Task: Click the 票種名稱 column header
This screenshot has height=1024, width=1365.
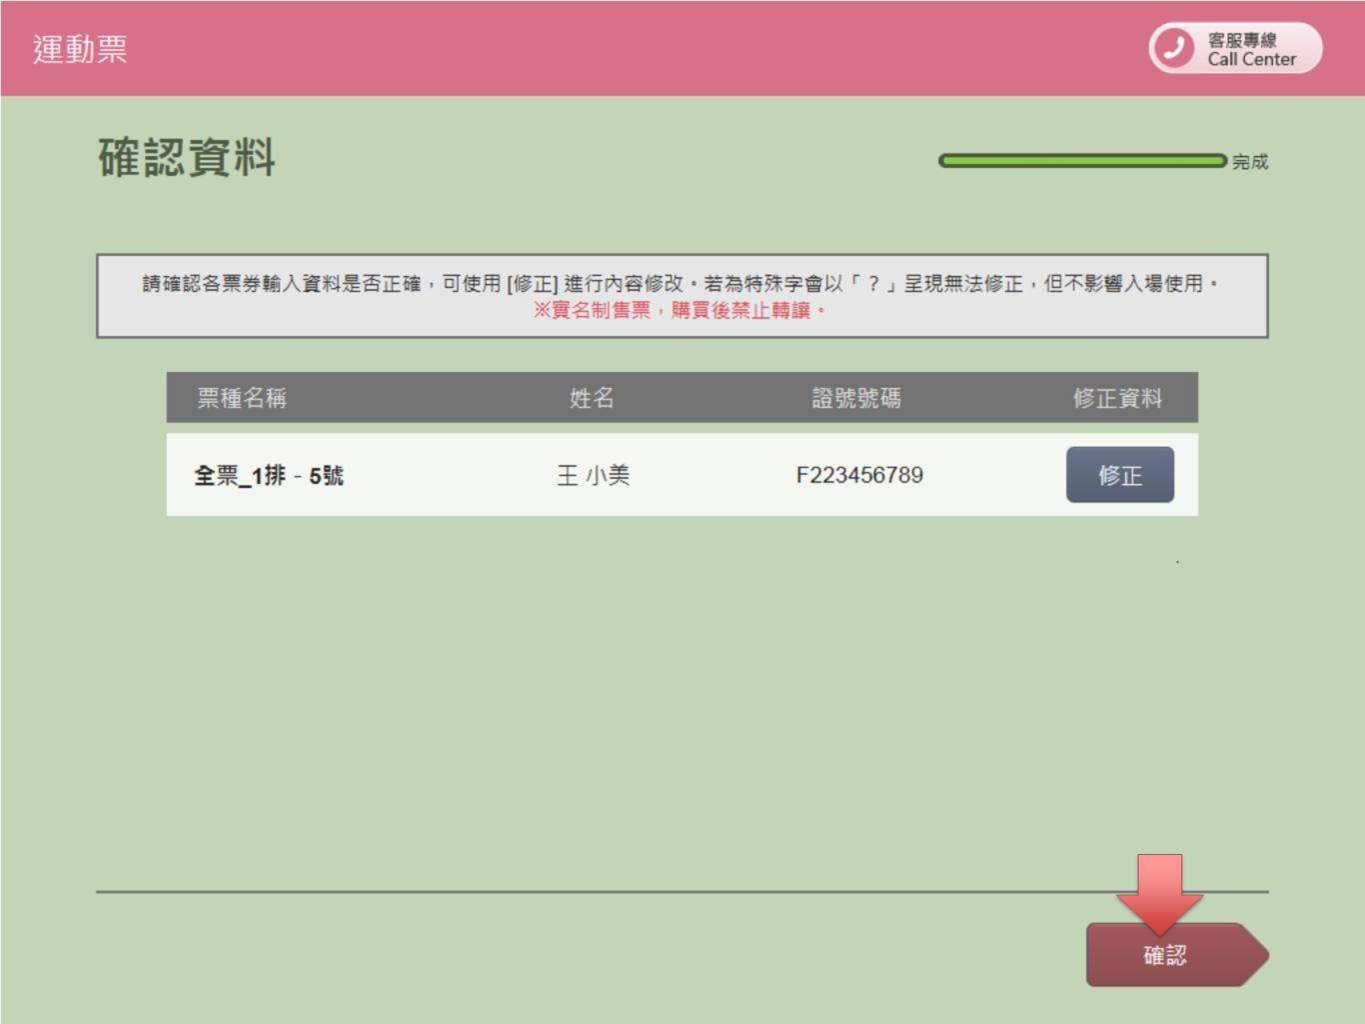Action: pos(241,398)
